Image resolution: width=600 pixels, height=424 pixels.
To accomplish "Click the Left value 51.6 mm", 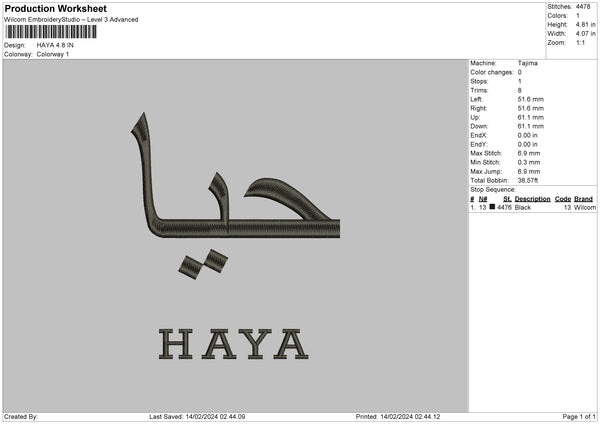I will click(530, 99).
